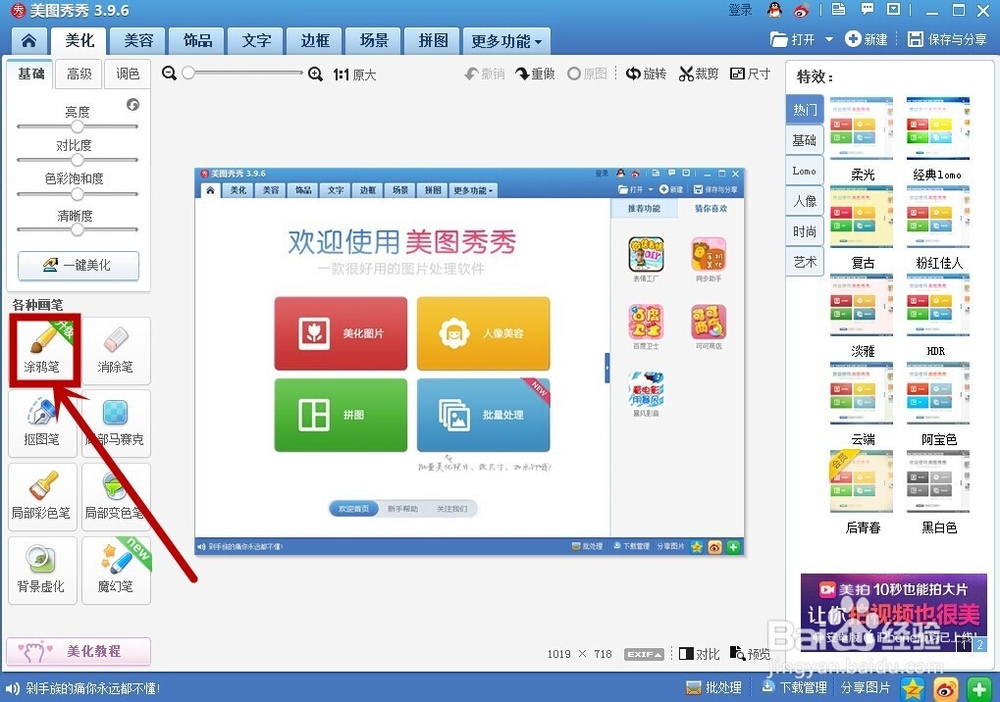
Task: Click the Weibo login icon in title bar
Action: (x=801, y=10)
